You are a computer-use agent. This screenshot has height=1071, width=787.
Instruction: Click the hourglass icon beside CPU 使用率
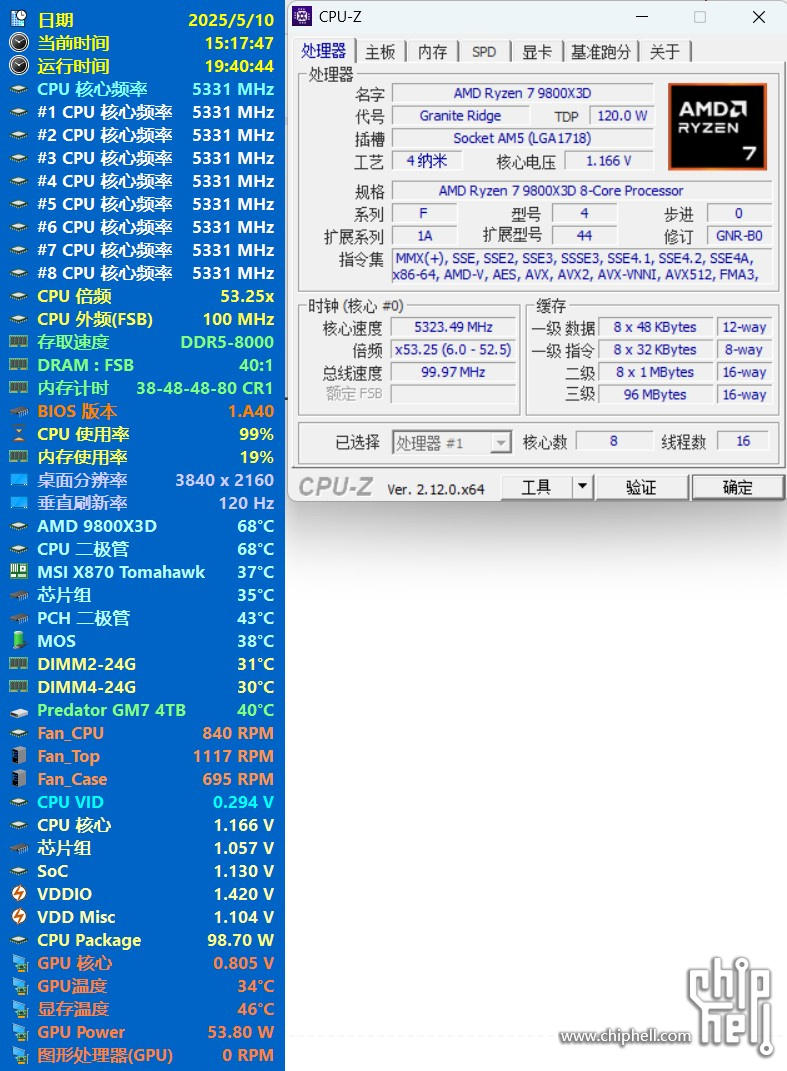click(19, 434)
